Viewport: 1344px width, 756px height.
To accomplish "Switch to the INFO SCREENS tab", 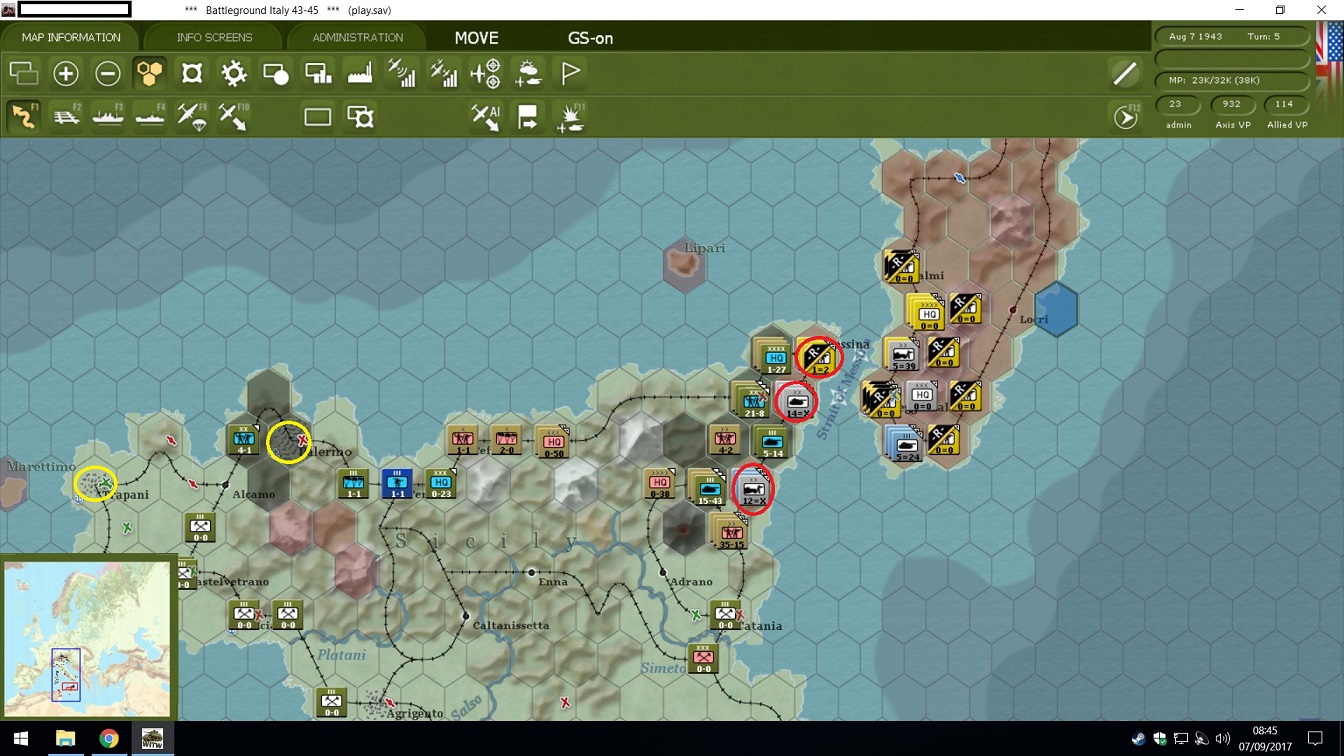I will [214, 38].
